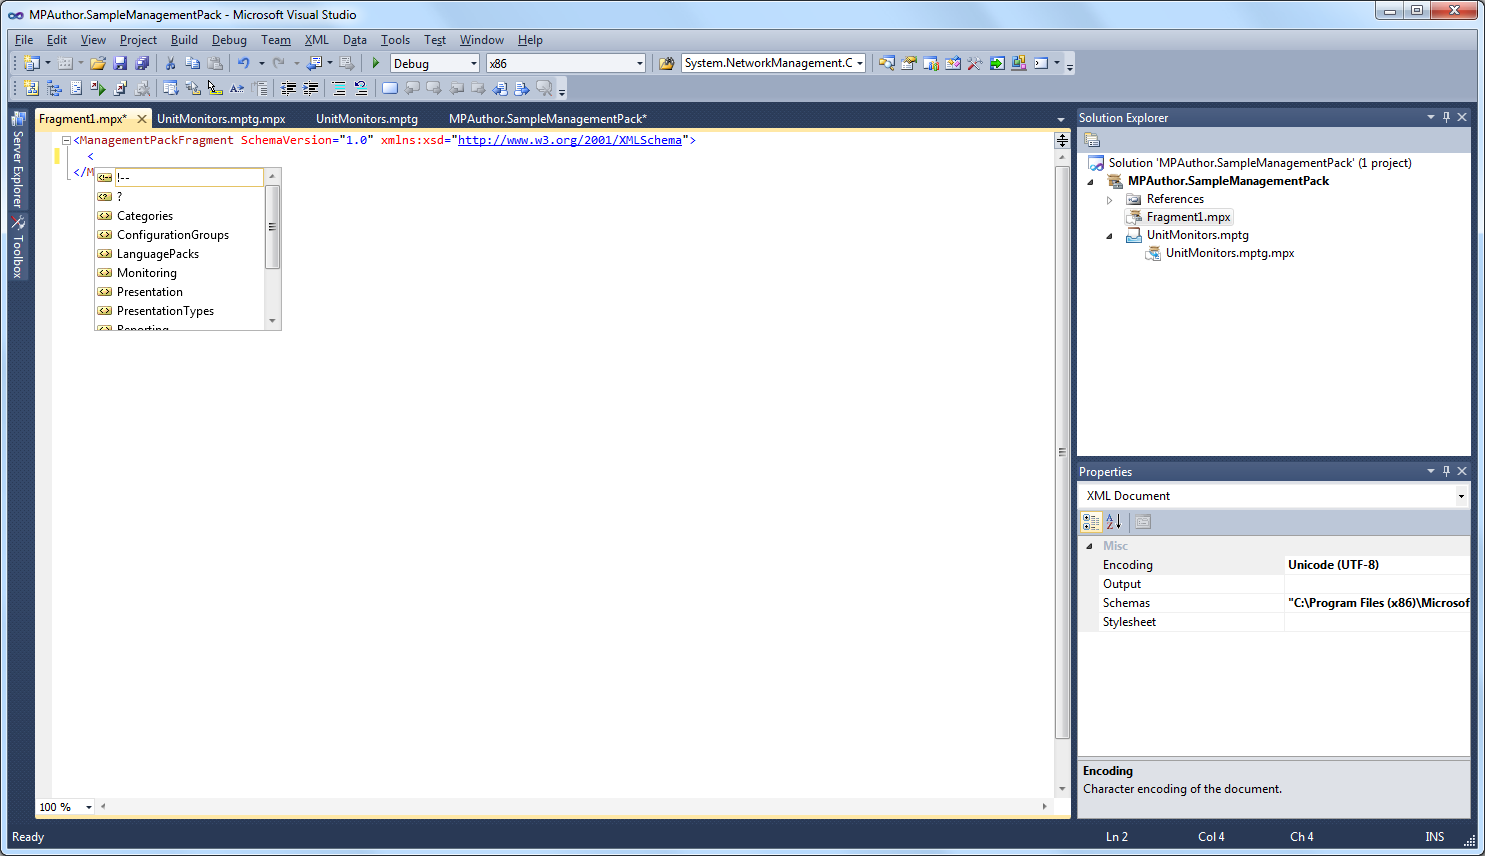Click the Solution Explorer show all files icon
Image resolution: width=1485 pixels, height=856 pixels.
(x=1092, y=140)
